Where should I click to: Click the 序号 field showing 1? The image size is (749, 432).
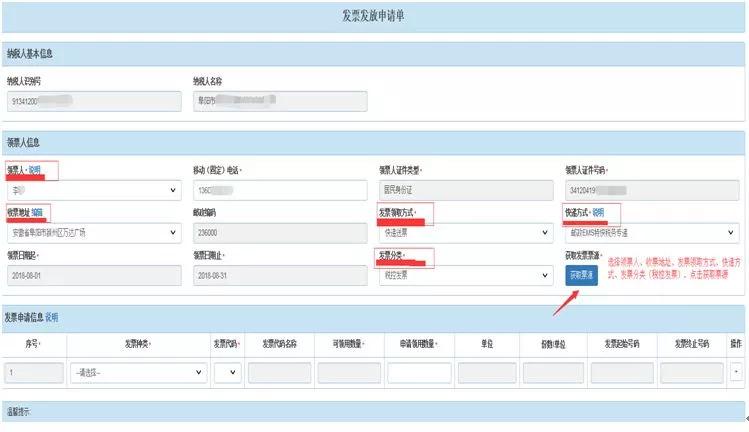pyautogui.click(x=34, y=373)
